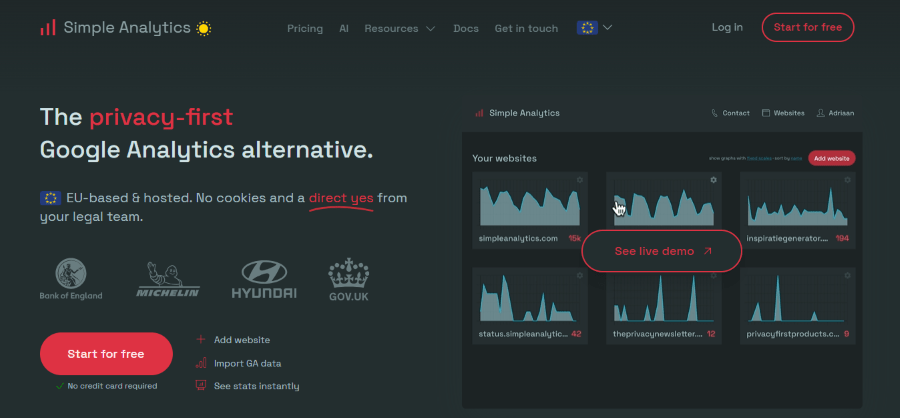Image resolution: width=900 pixels, height=418 pixels.
Task: Click the Import GA data chart icon
Action: [x=201, y=363]
